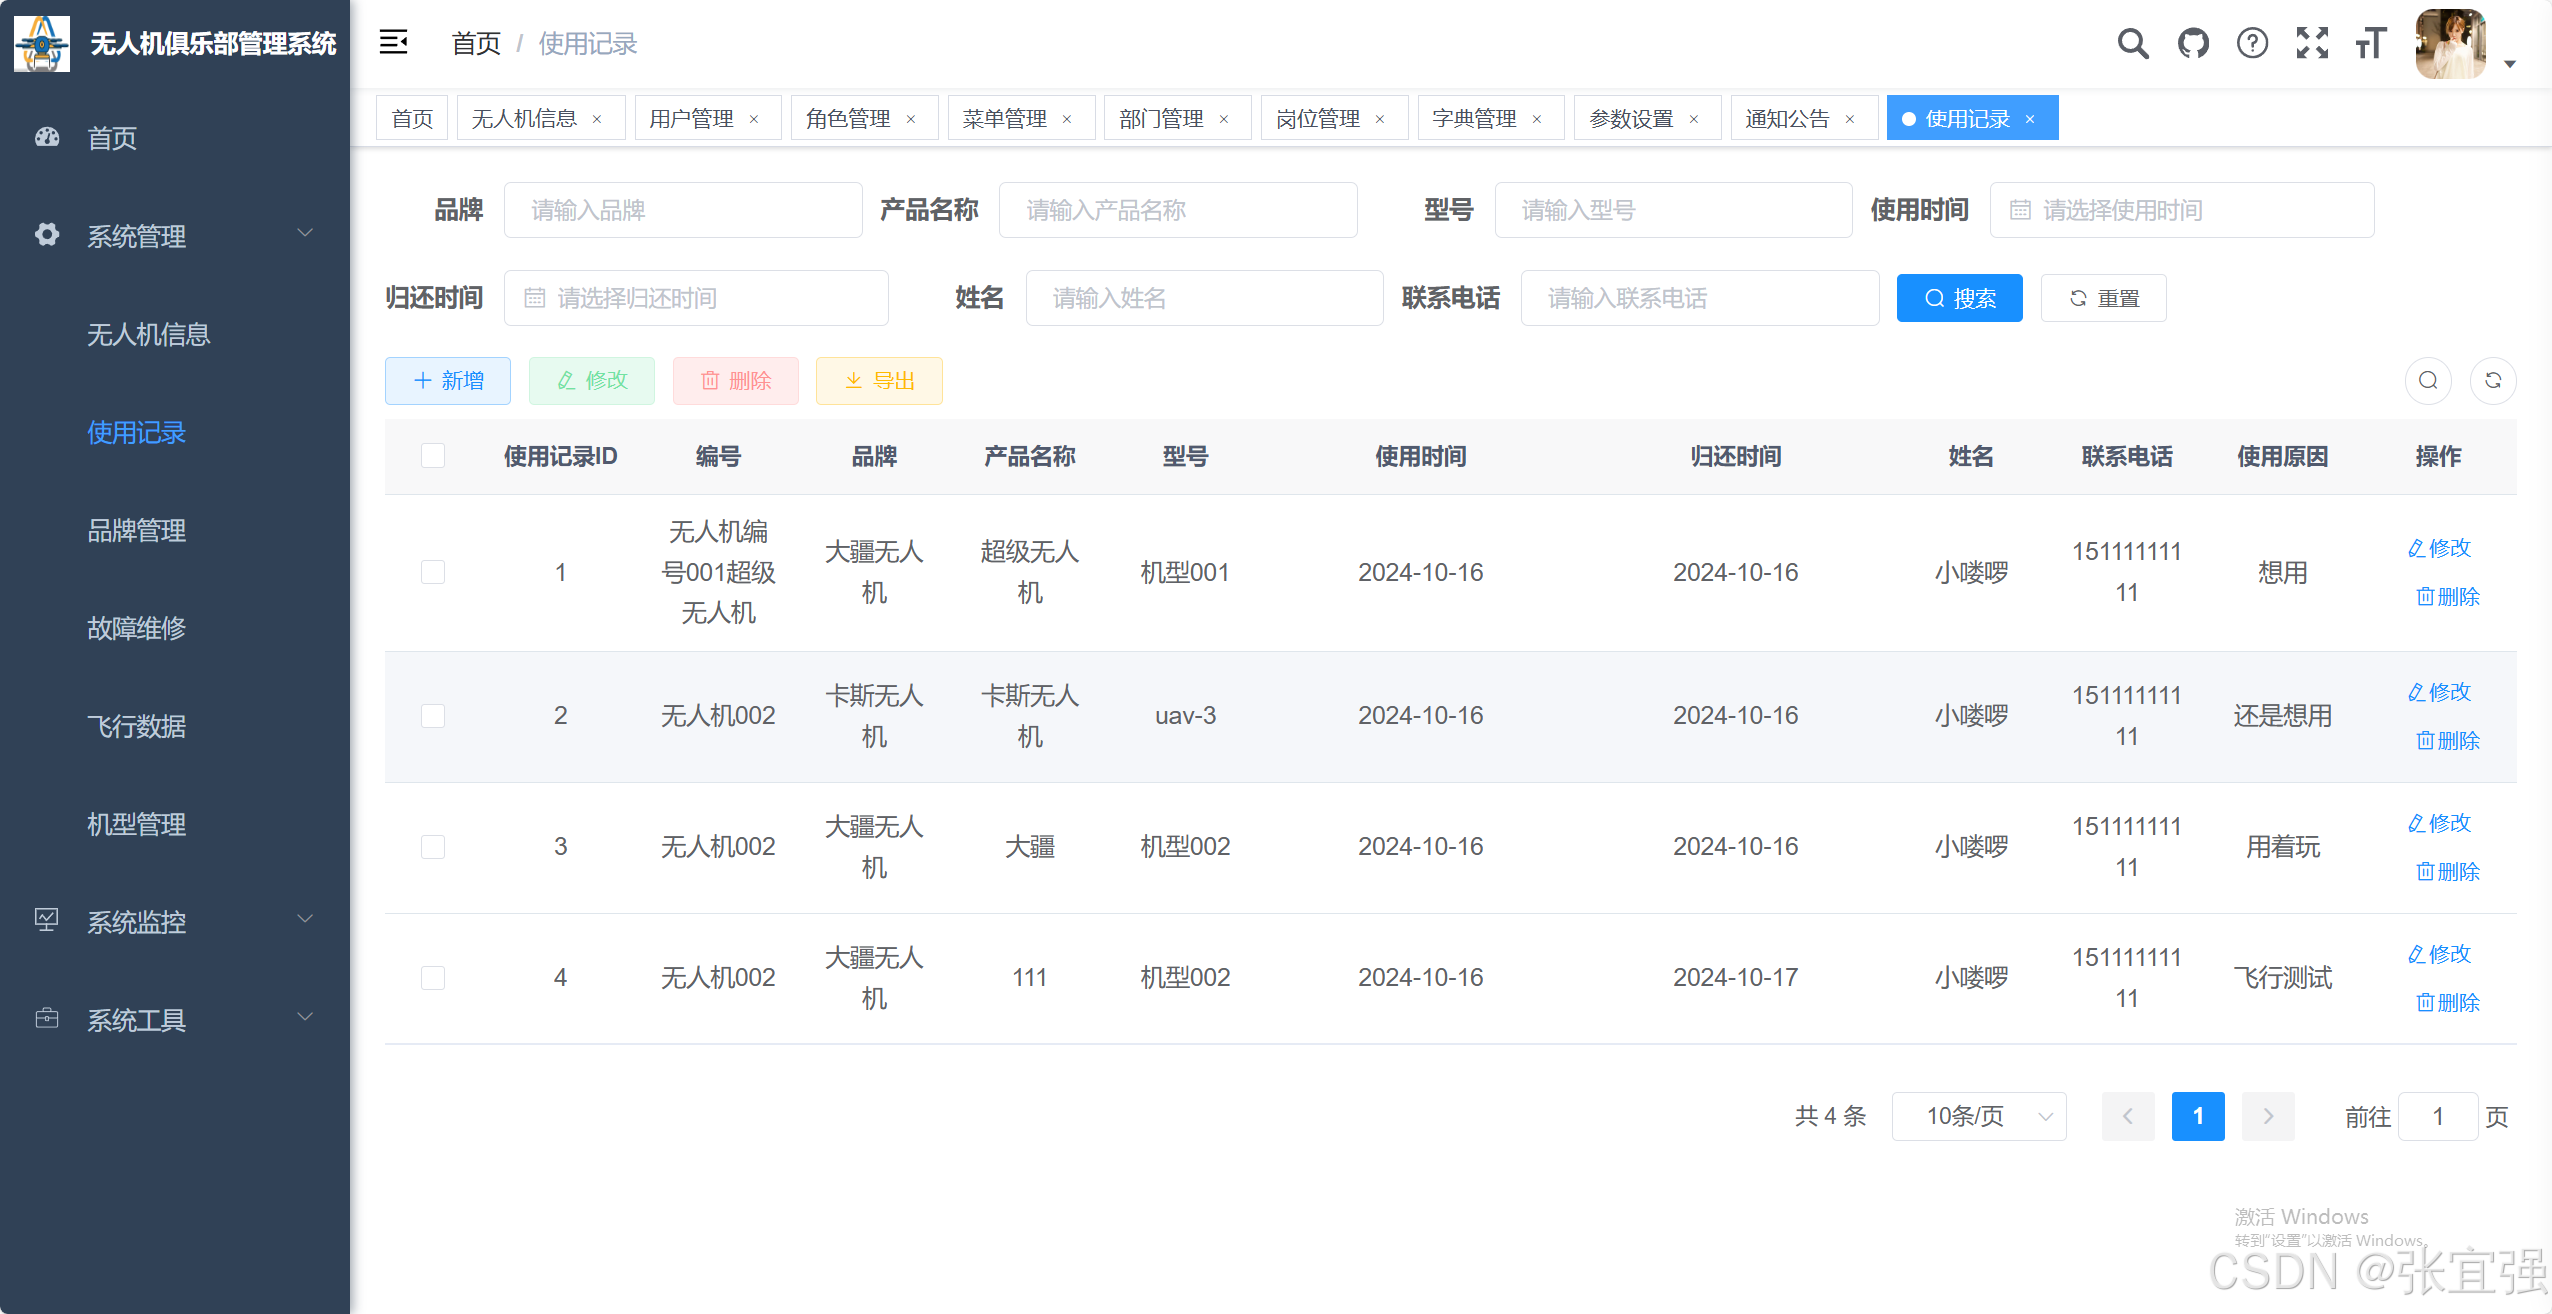Click the page number input field 前往
The width and height of the screenshot is (2552, 1314).
click(2437, 1116)
